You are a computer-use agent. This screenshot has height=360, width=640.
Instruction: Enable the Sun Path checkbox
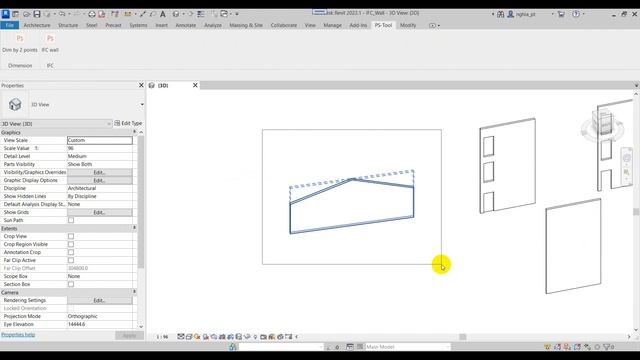click(71, 220)
